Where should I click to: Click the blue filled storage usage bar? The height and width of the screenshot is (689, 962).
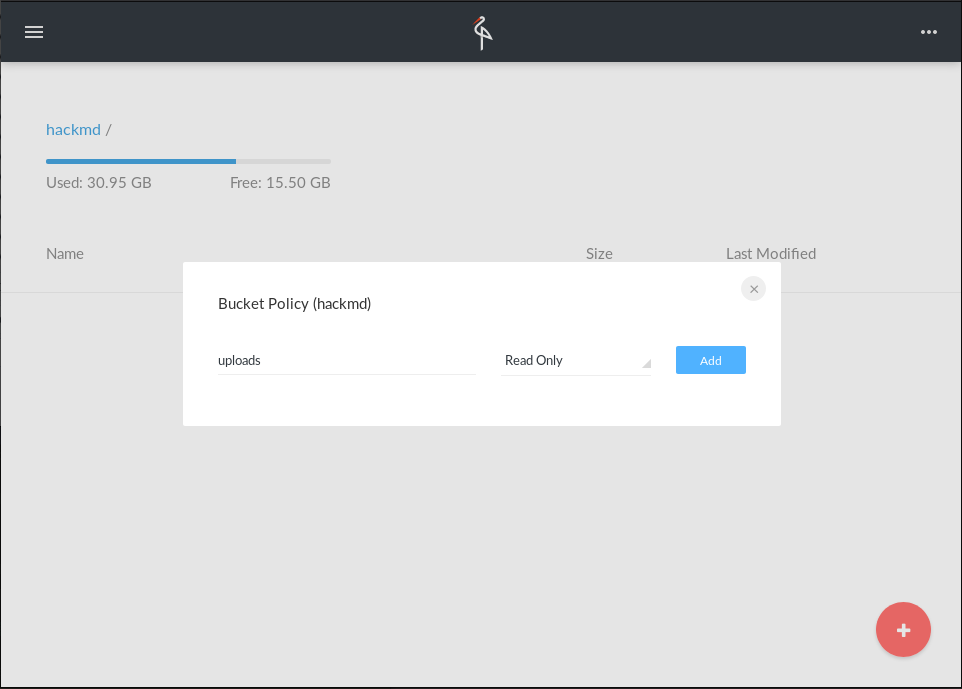point(140,161)
